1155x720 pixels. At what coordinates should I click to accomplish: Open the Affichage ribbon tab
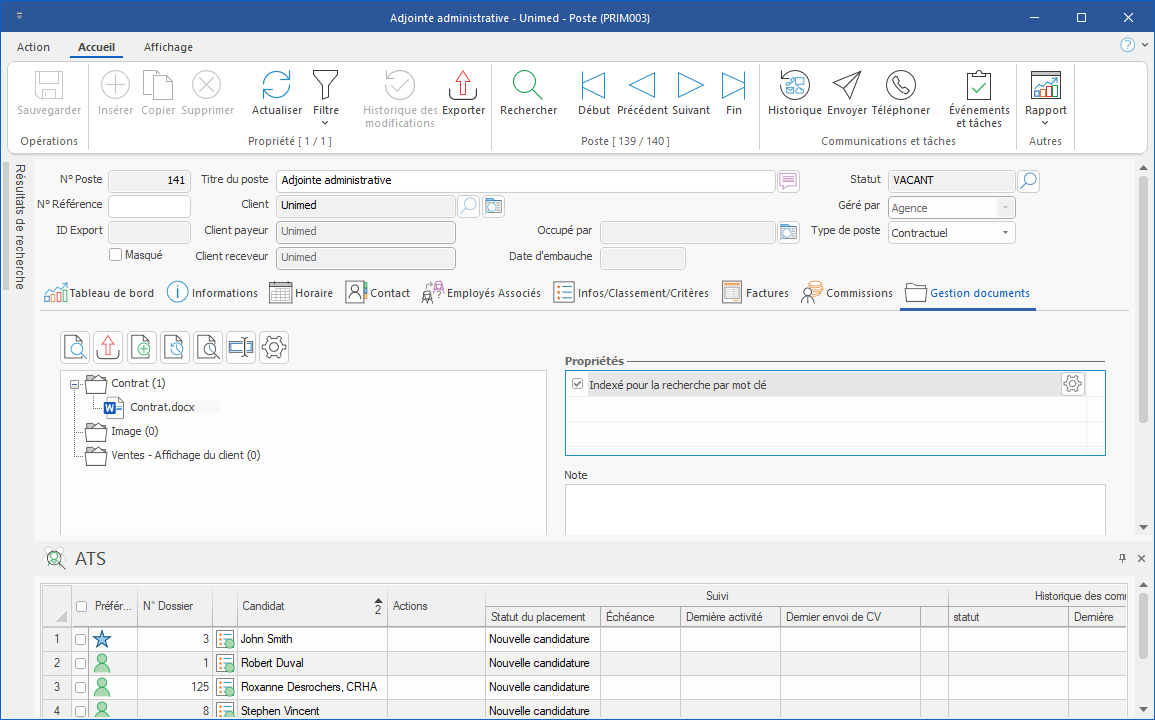[x=168, y=47]
